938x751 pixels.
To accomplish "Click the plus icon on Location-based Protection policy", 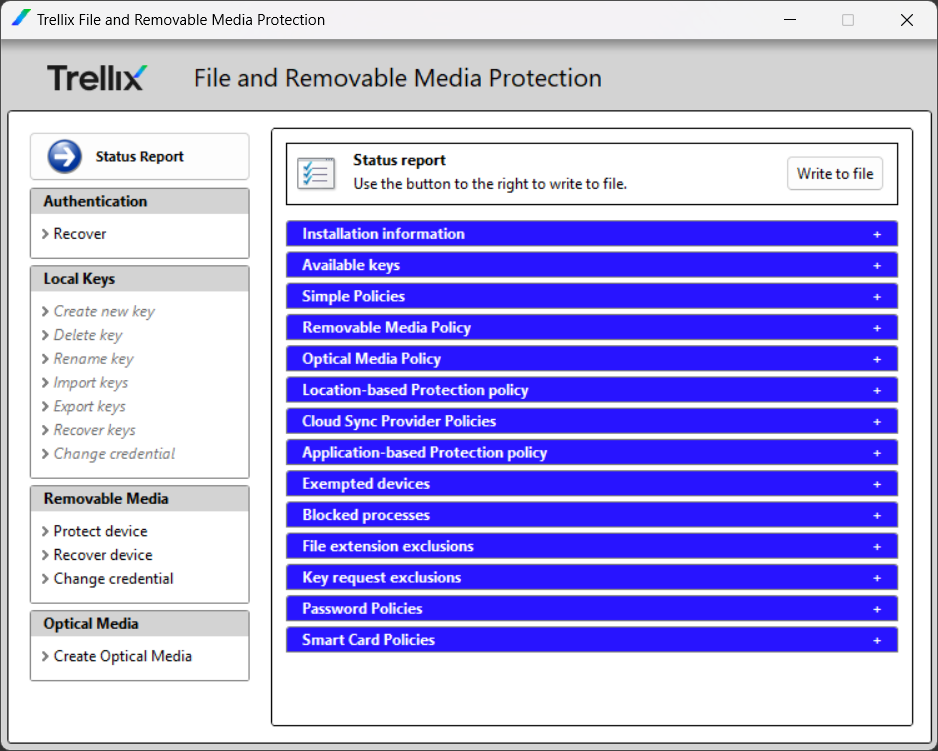I will (877, 391).
